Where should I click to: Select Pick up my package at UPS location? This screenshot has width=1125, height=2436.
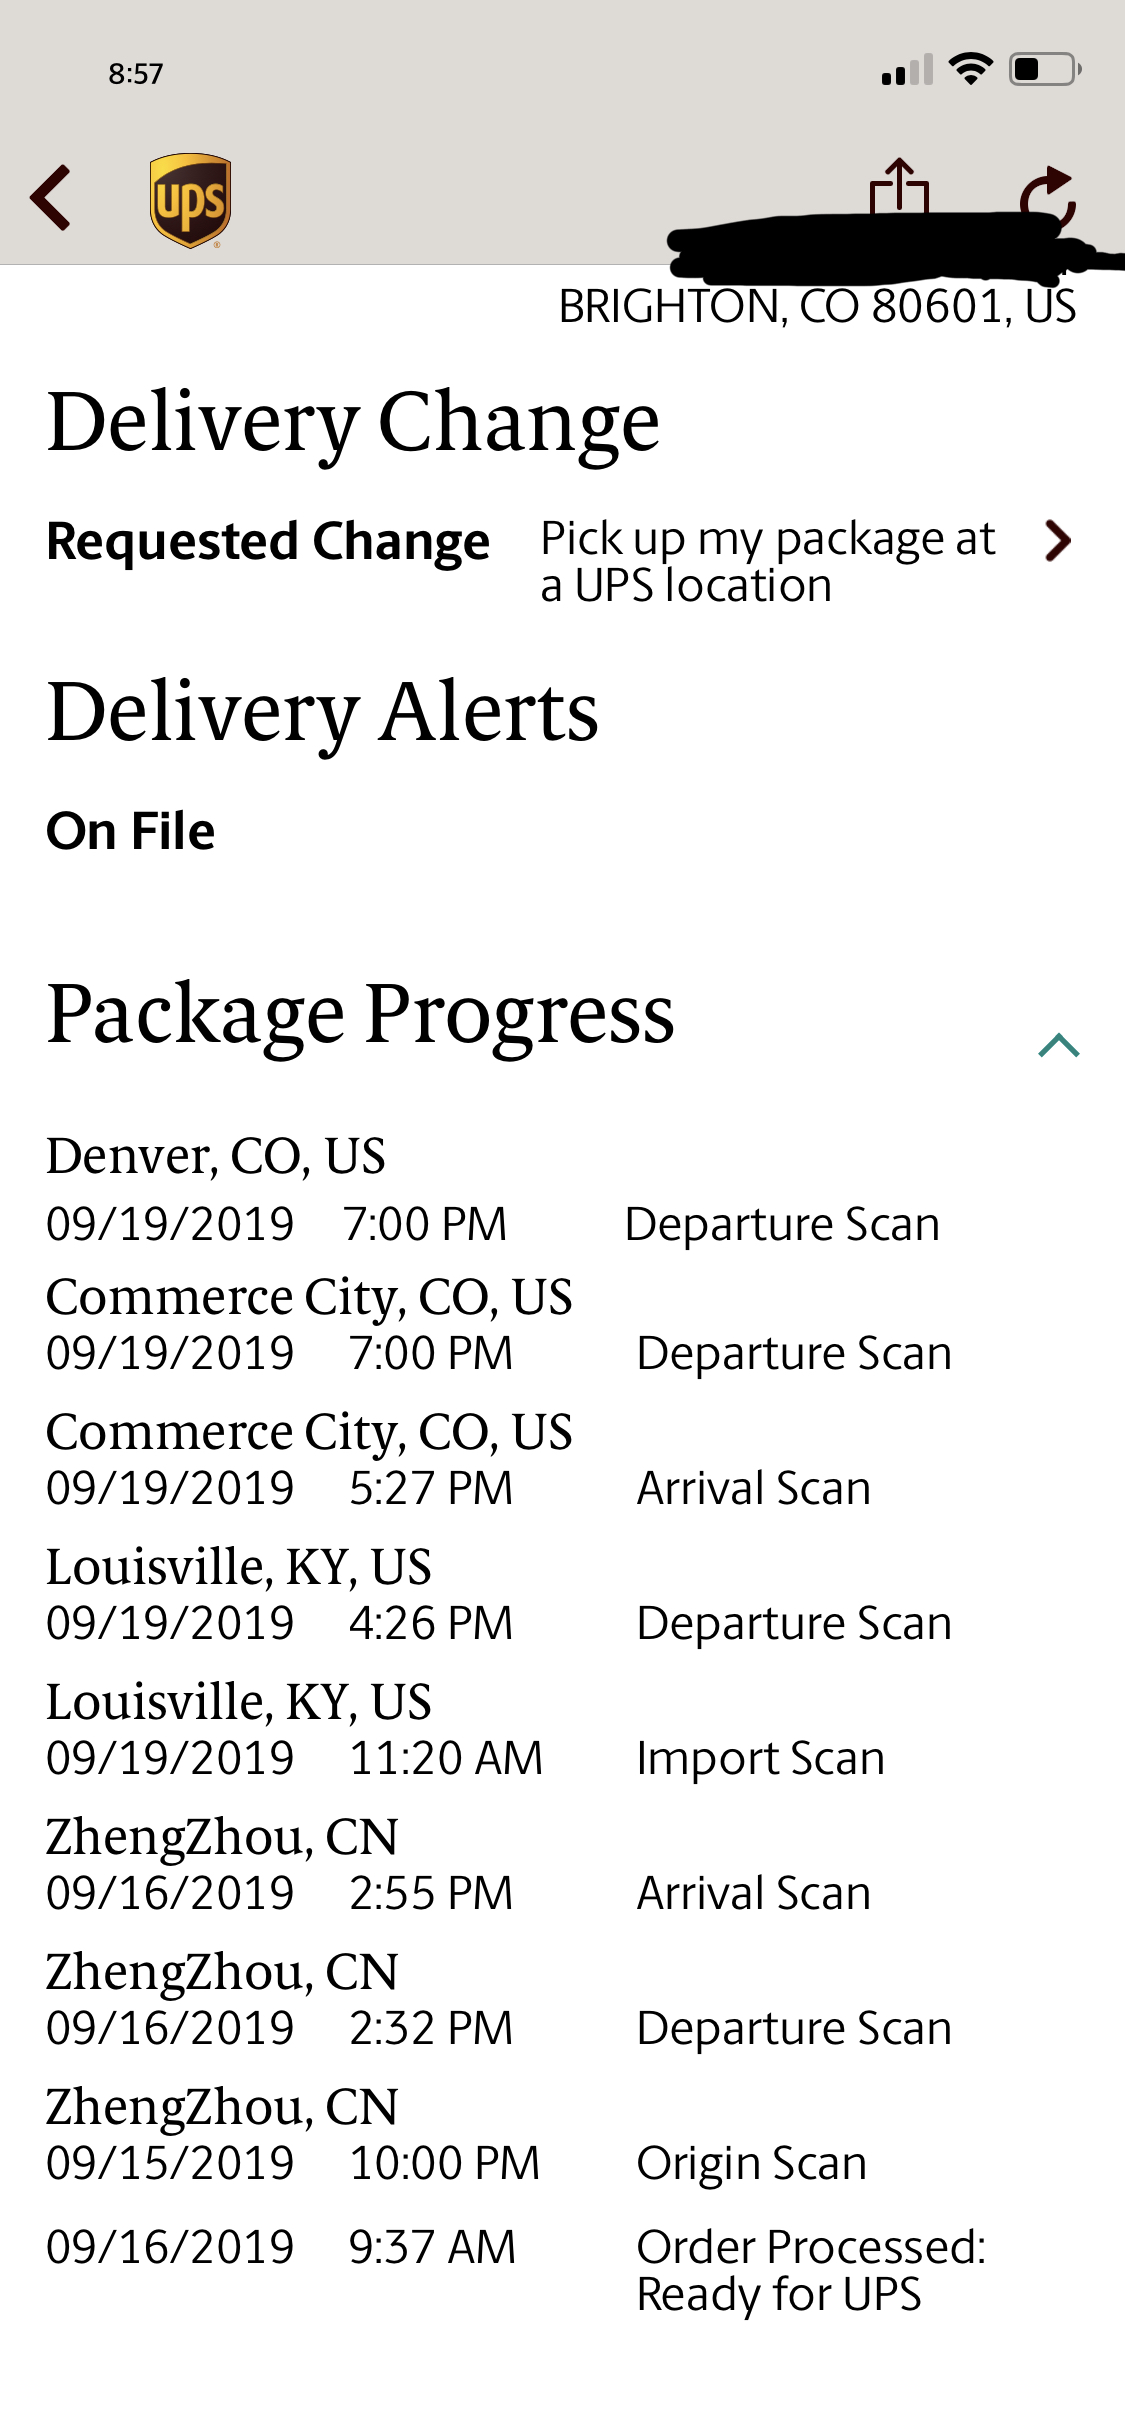pos(767,562)
